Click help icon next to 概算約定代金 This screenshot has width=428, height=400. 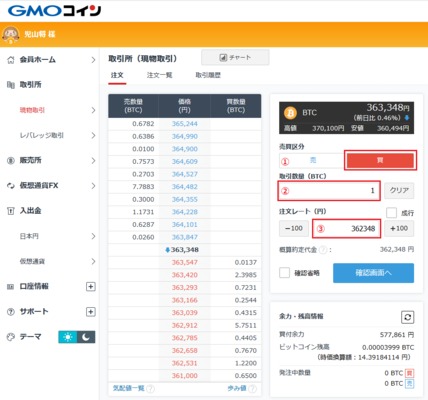[x=323, y=250]
